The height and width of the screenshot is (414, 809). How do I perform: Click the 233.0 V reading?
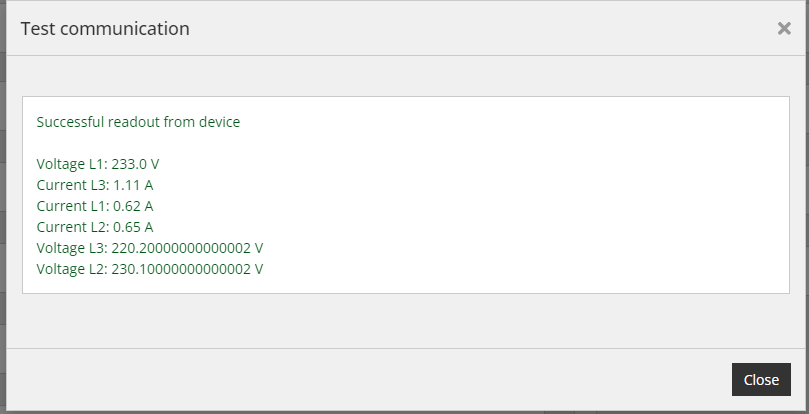pos(135,164)
